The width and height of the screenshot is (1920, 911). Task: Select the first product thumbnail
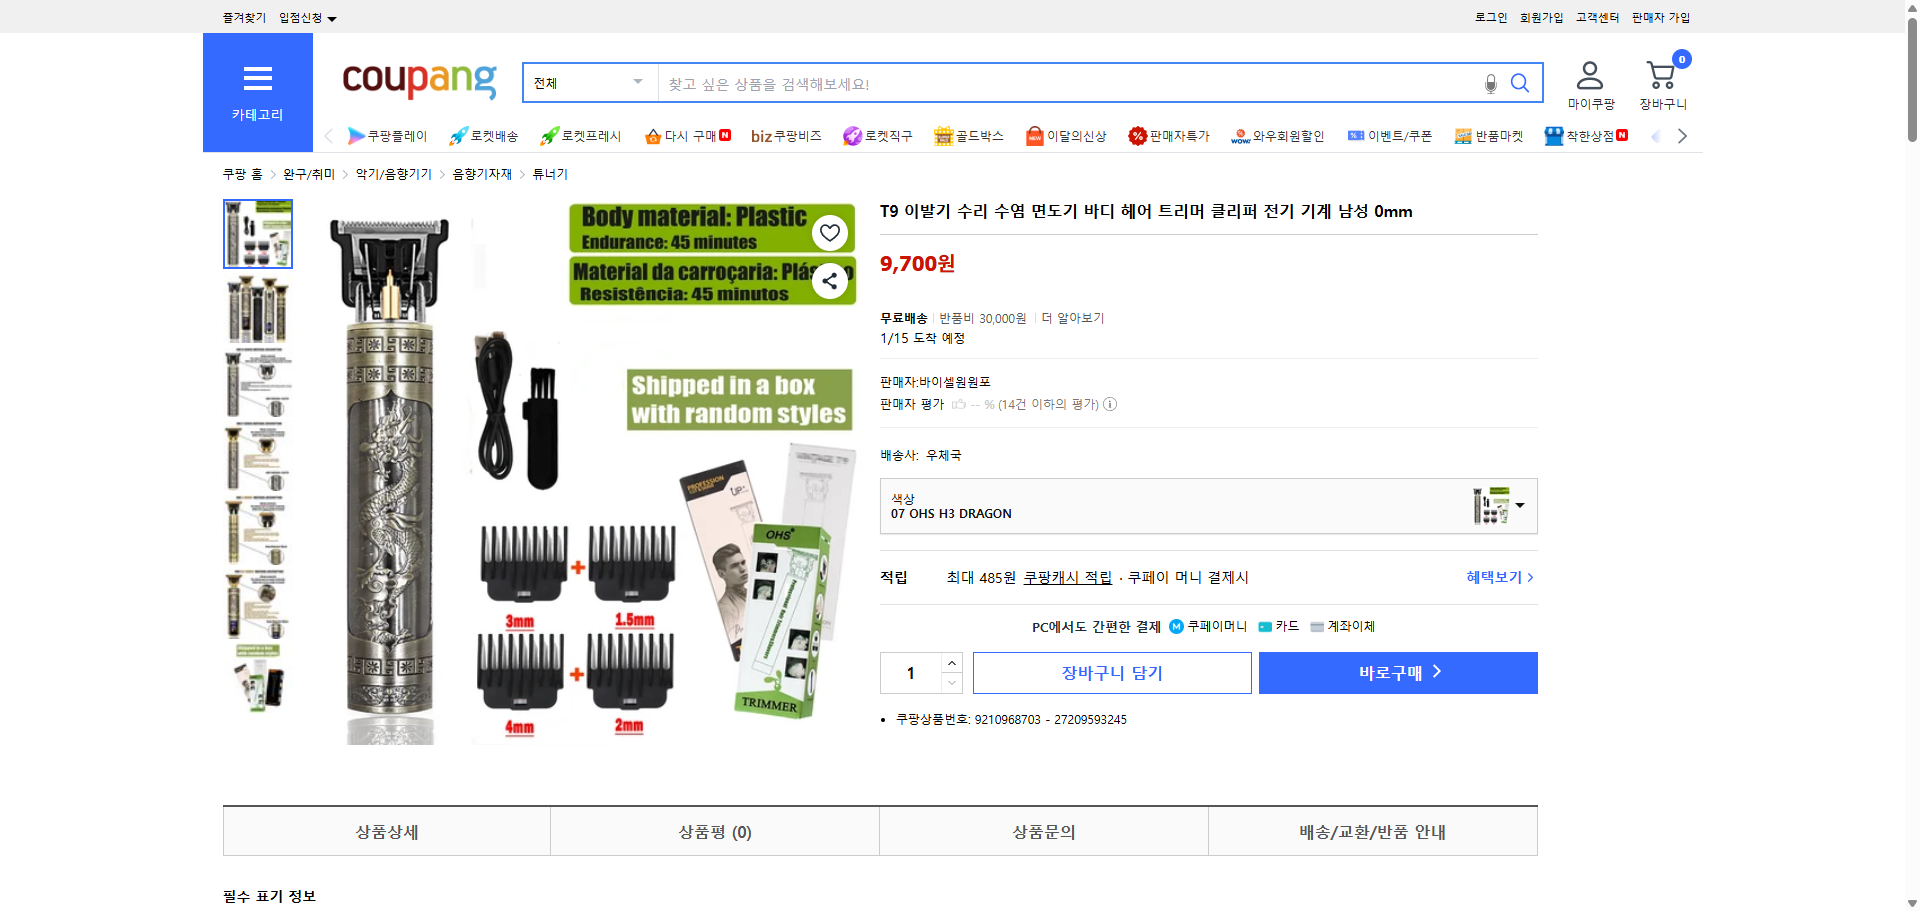click(257, 233)
